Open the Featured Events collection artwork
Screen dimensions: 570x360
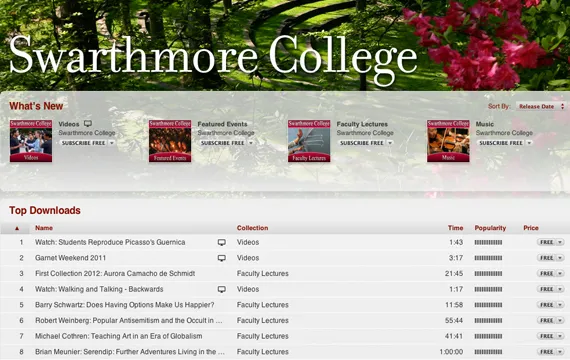click(x=170, y=141)
